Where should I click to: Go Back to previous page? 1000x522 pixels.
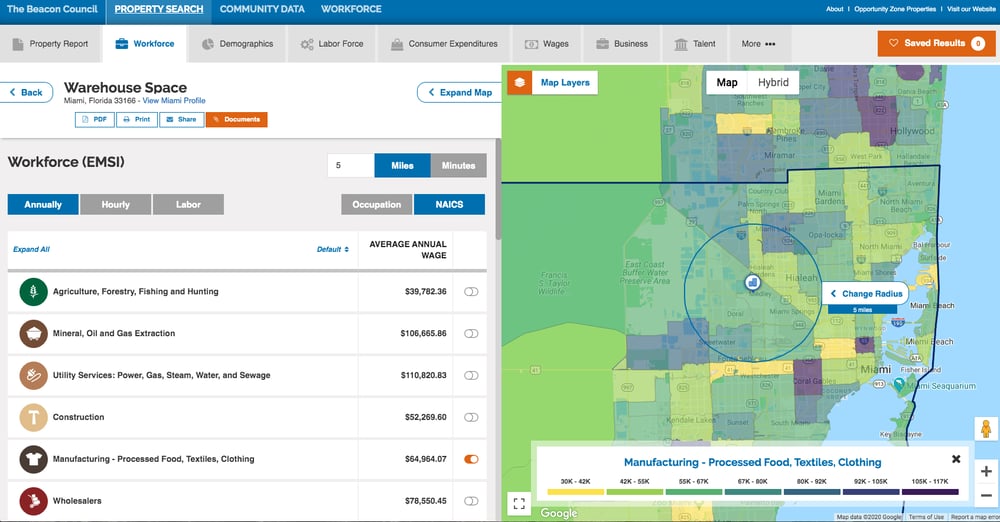(26, 93)
